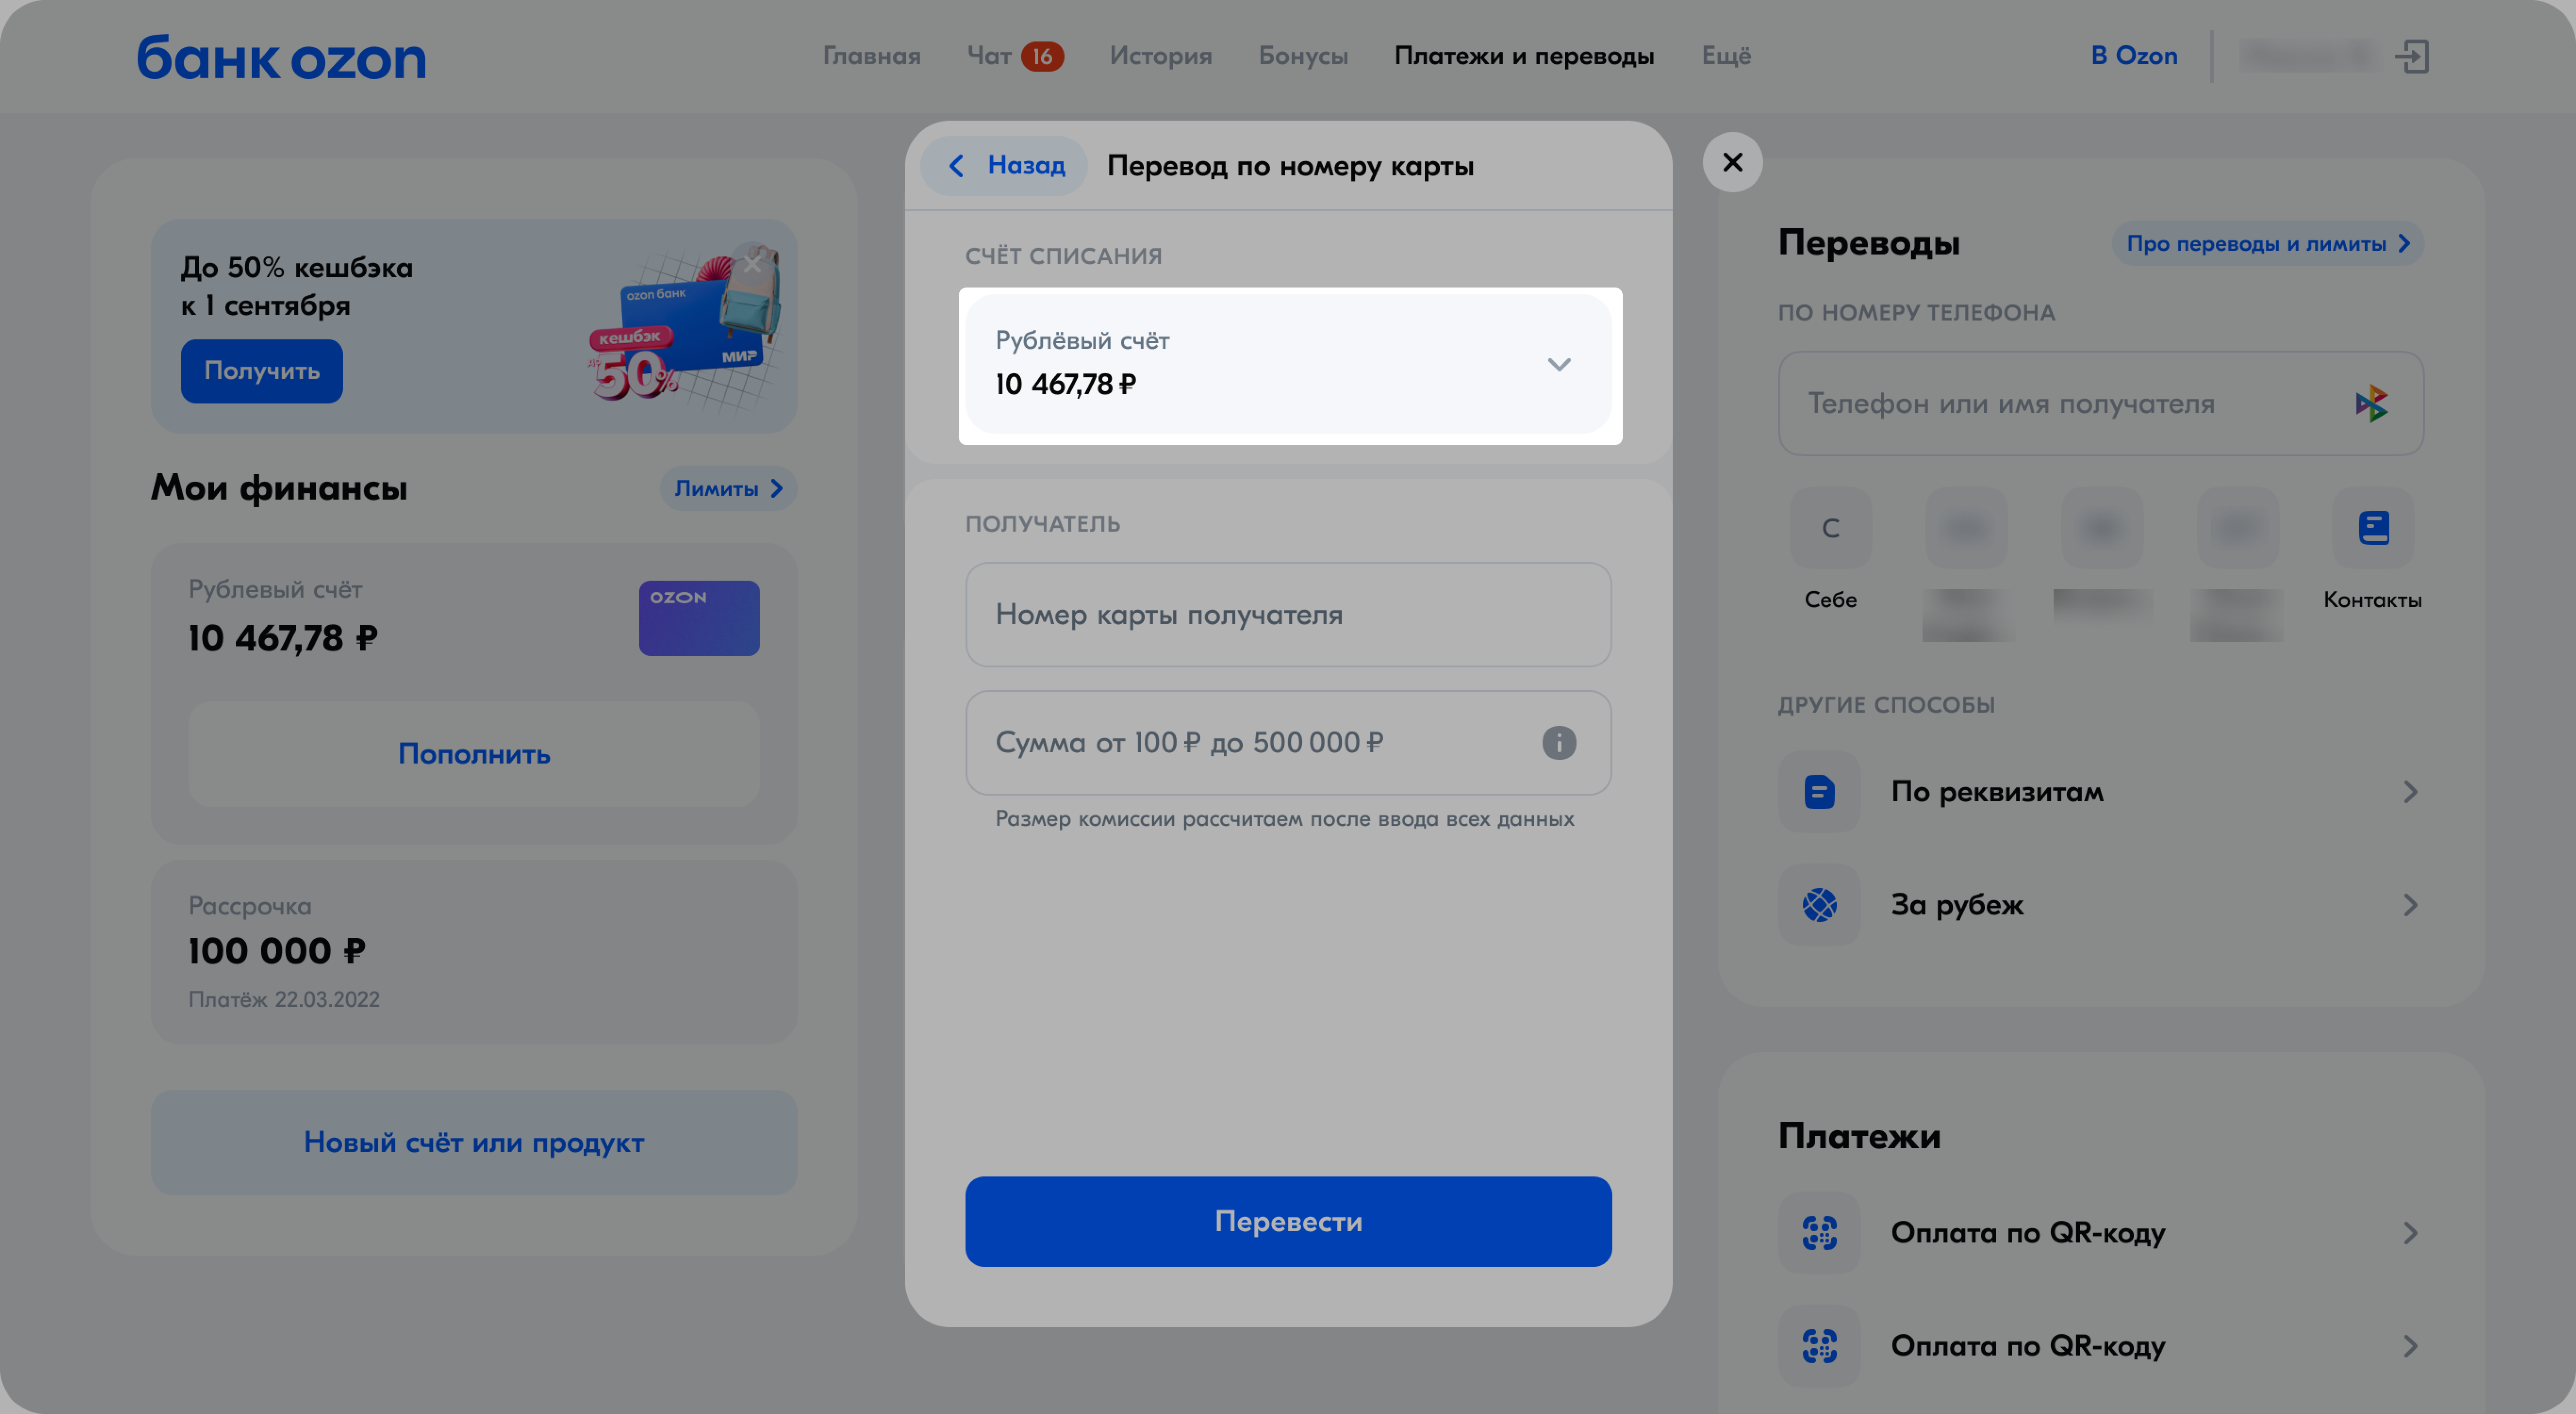
Task: Click the банк ozon logo
Action: (281, 57)
